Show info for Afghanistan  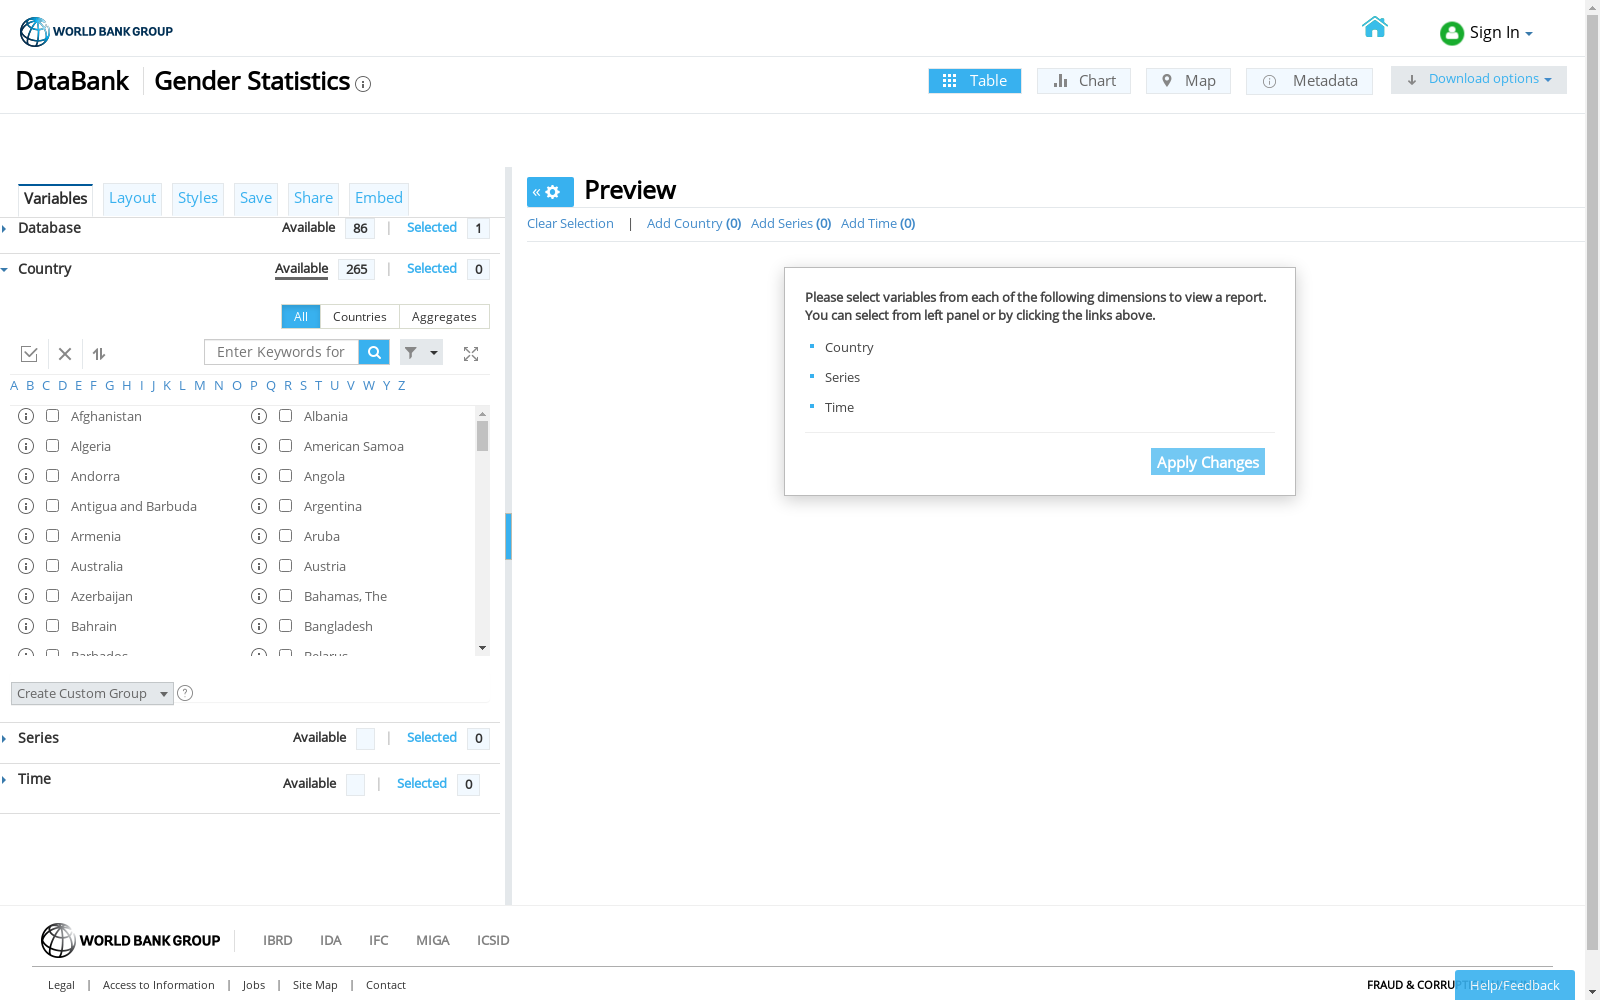26,416
